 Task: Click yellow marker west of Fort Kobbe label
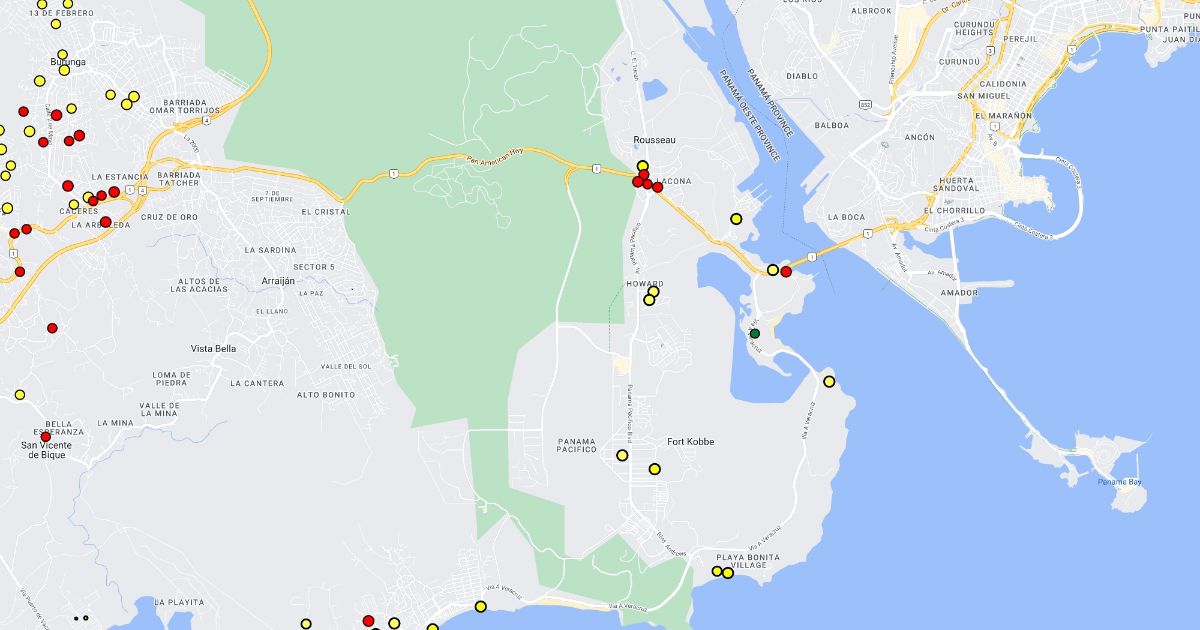[622, 455]
